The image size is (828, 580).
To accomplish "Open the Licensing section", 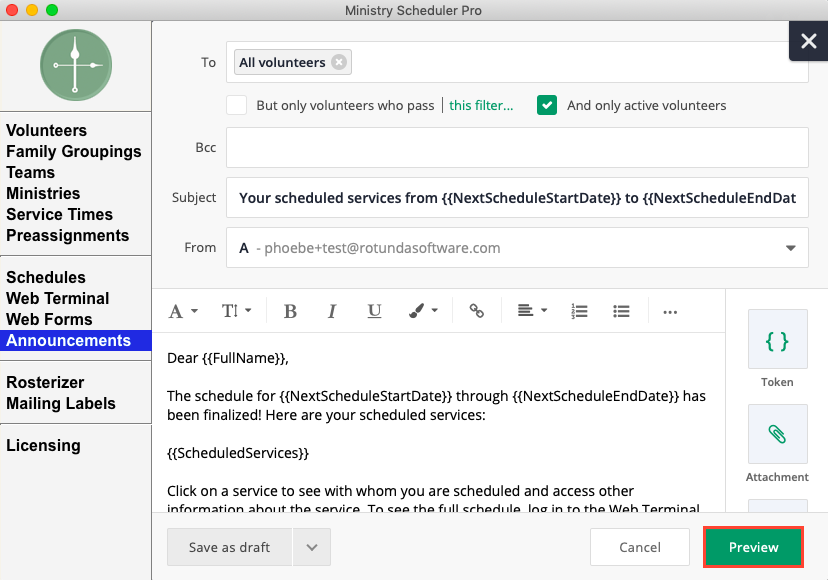I will [x=43, y=445].
